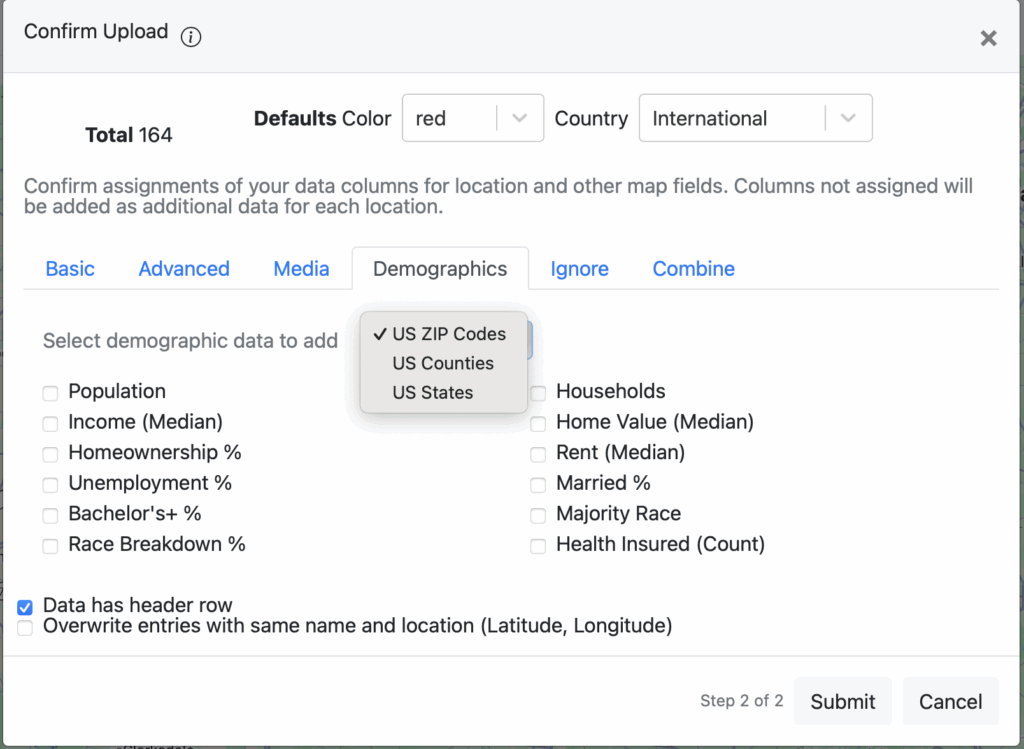Screen dimensions: 1024x749
Task: Click the Submit button
Action: coord(842,701)
